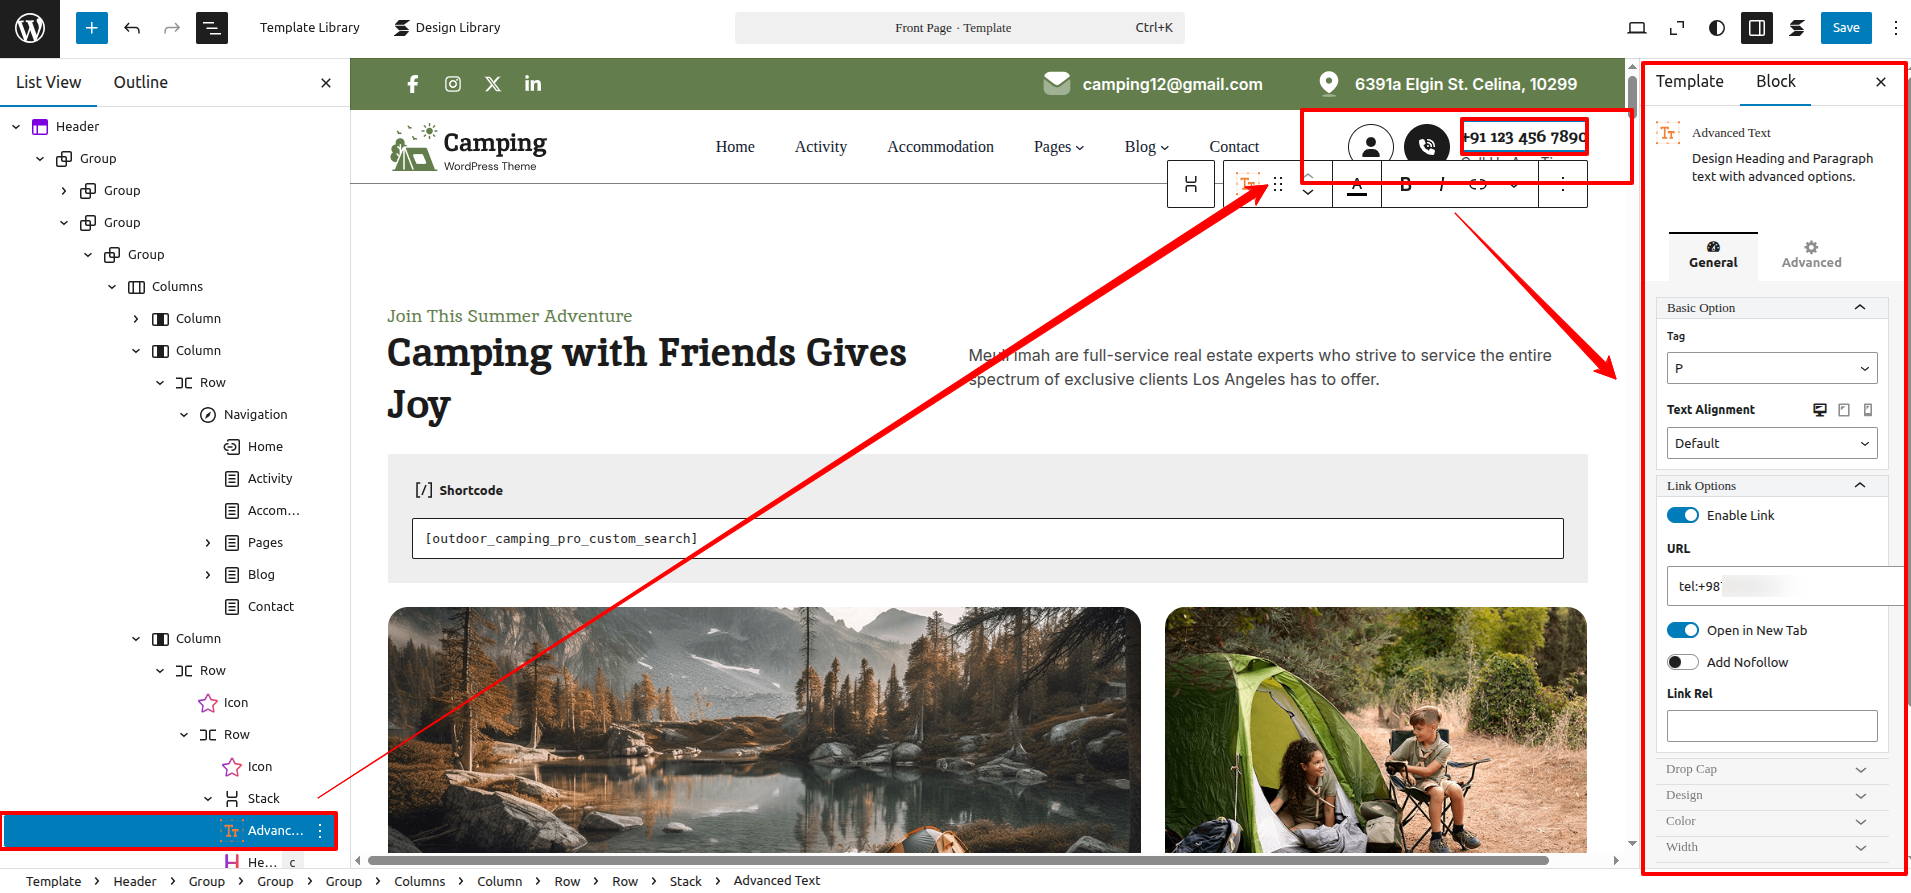Viewport: 1911px width, 893px height.
Task: Click the block inserter plus icon
Action: (x=91, y=28)
